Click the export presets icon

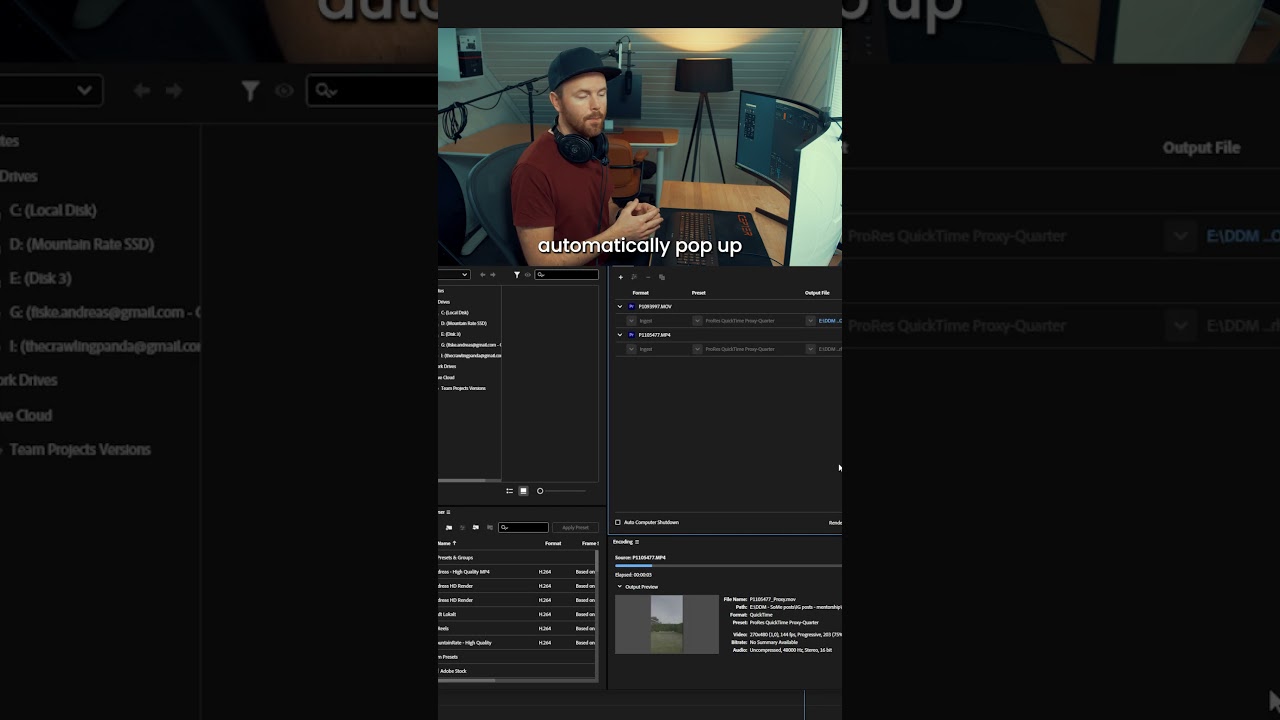(489, 527)
